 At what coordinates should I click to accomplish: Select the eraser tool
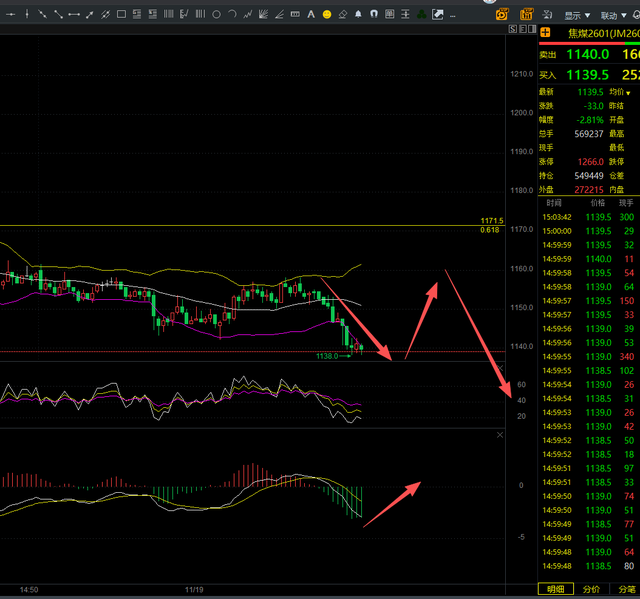coord(342,15)
